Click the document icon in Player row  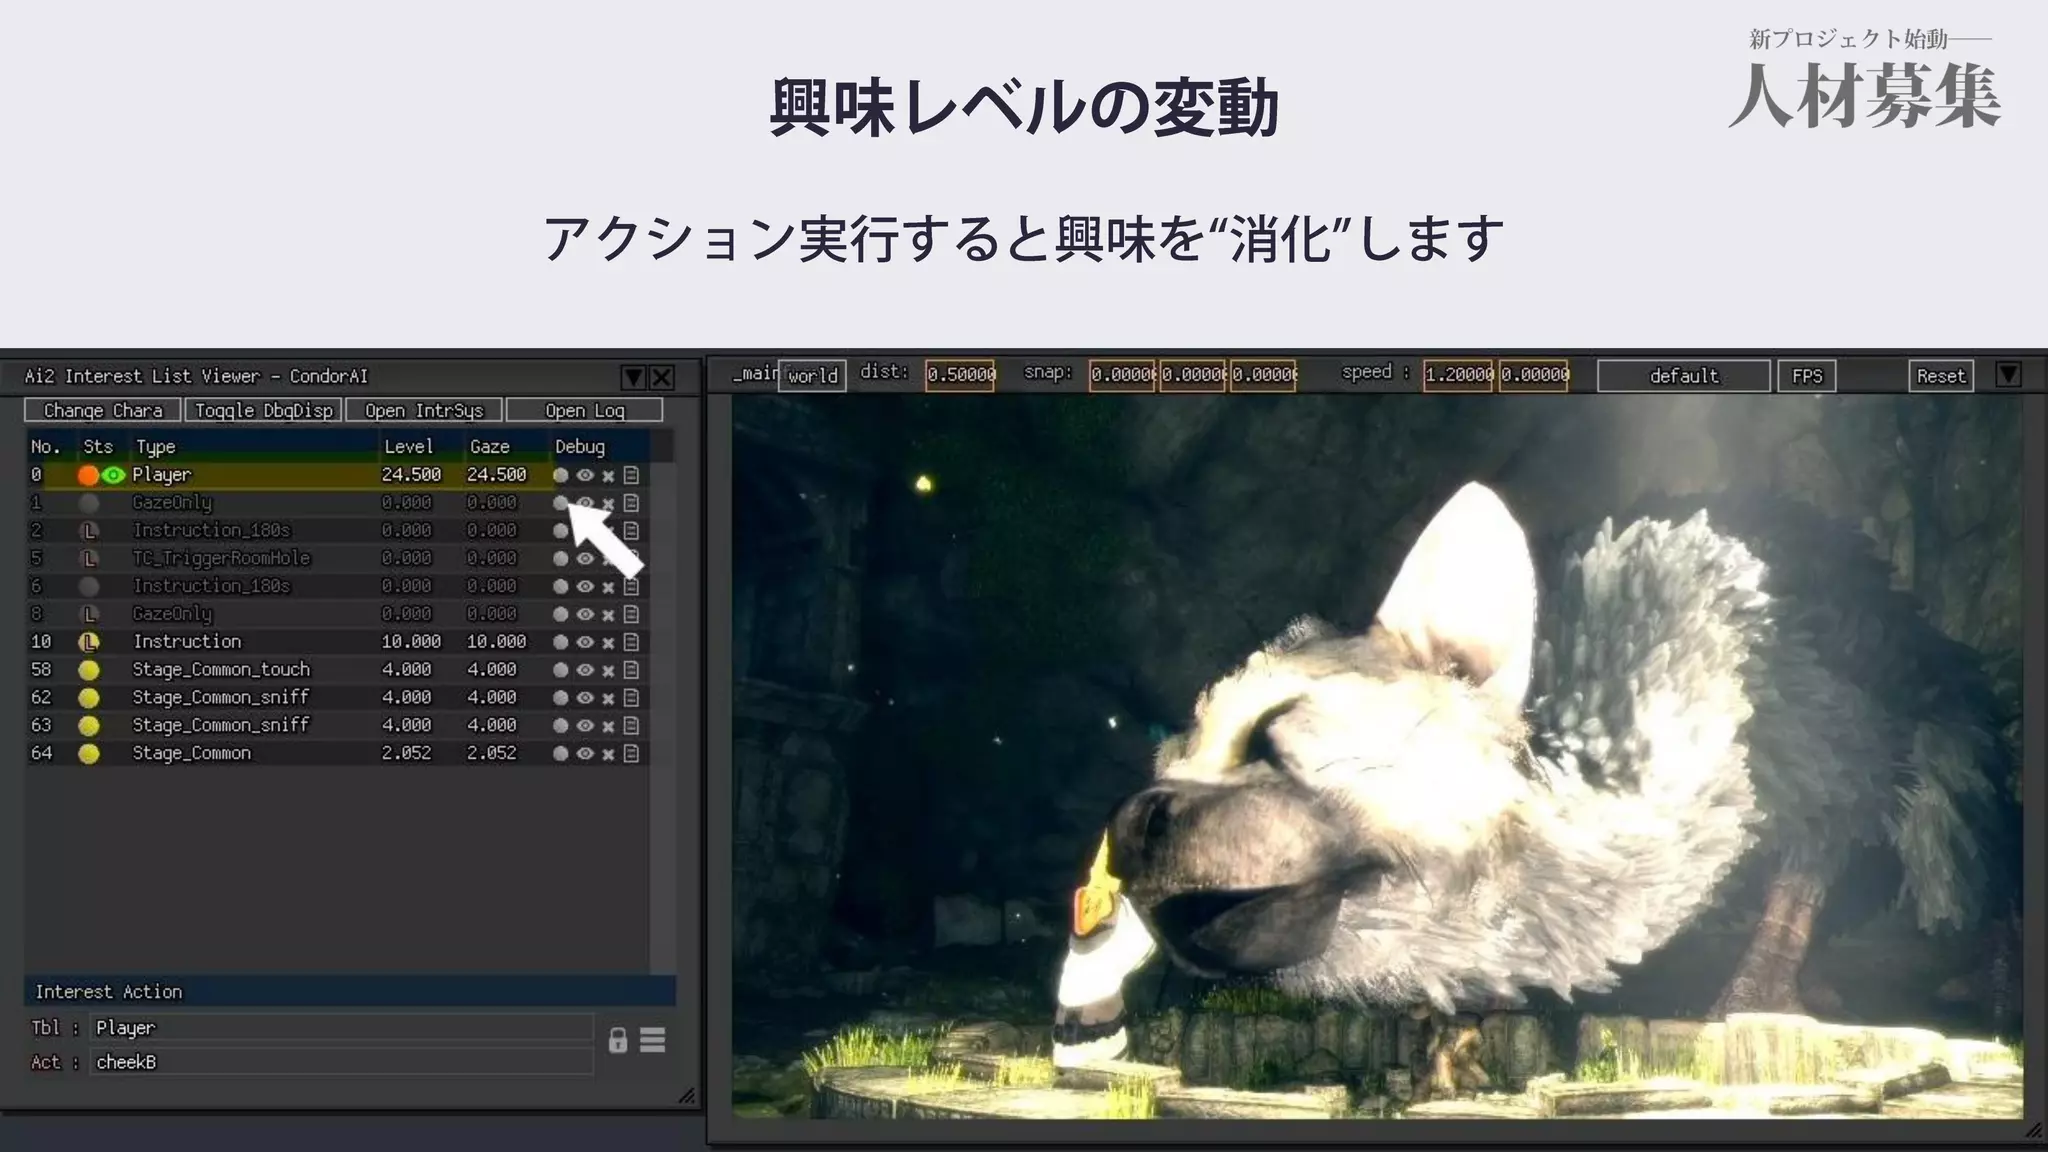point(631,475)
